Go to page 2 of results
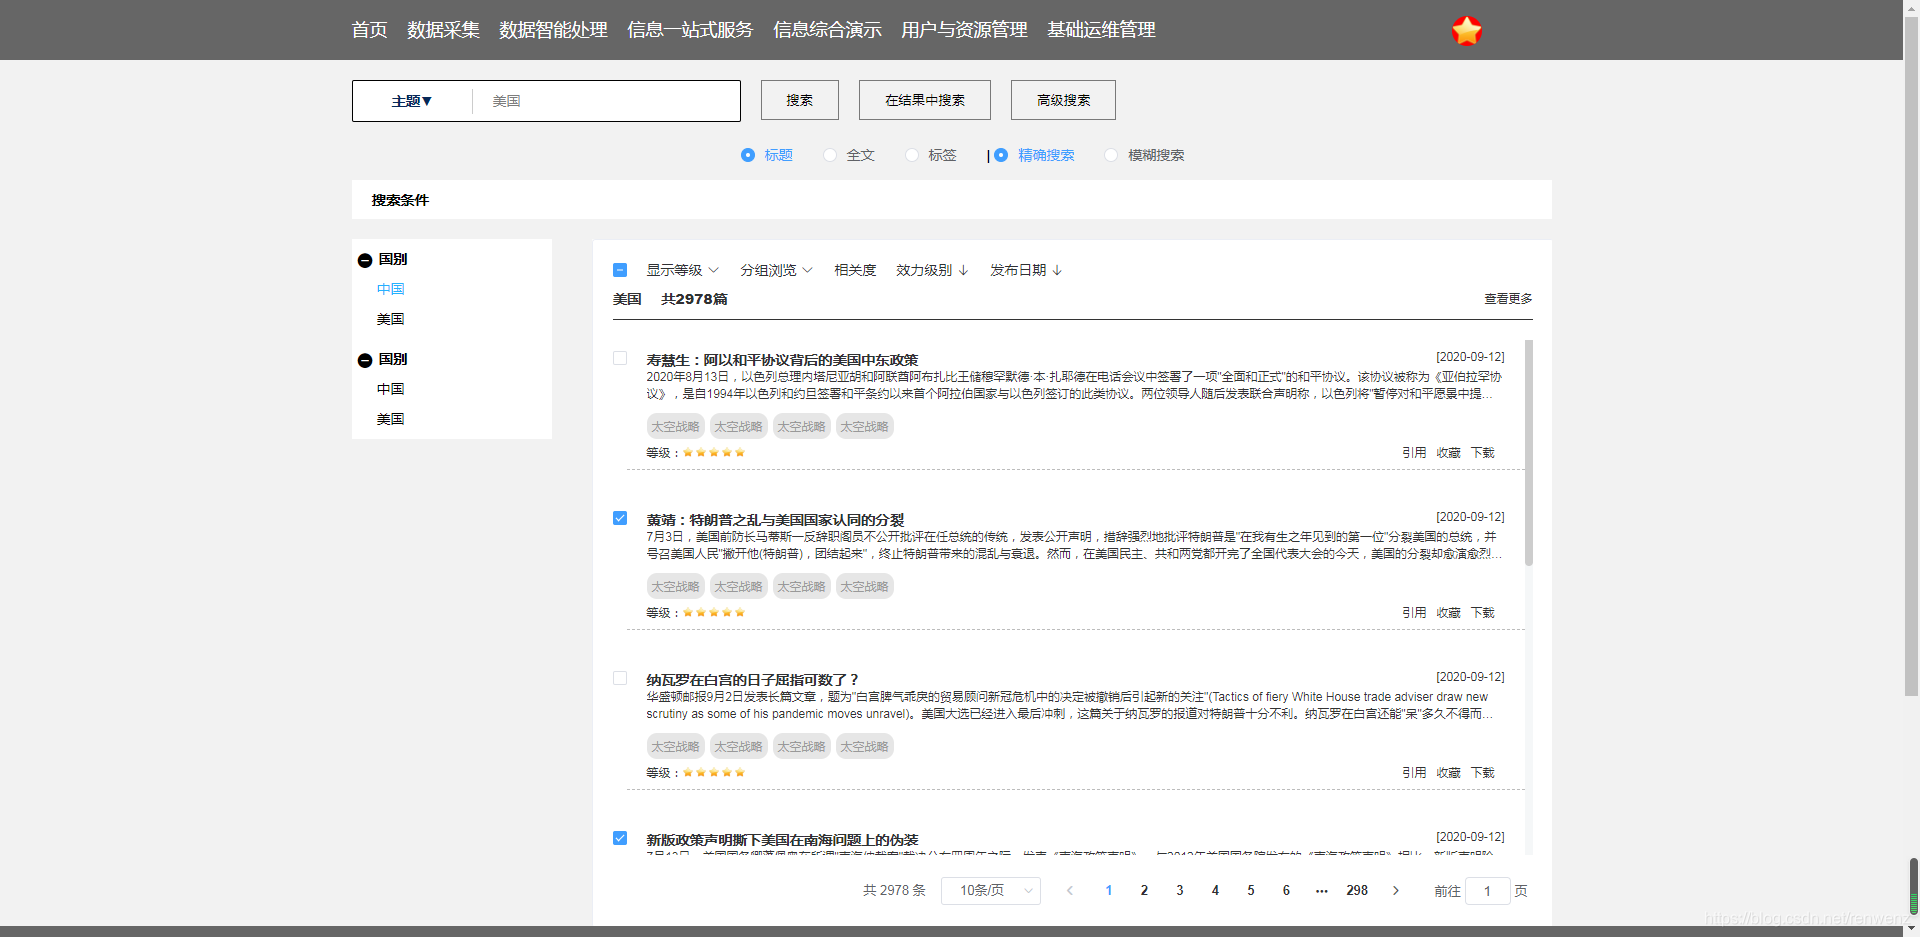This screenshot has height=937, width=1920. coord(1144,890)
